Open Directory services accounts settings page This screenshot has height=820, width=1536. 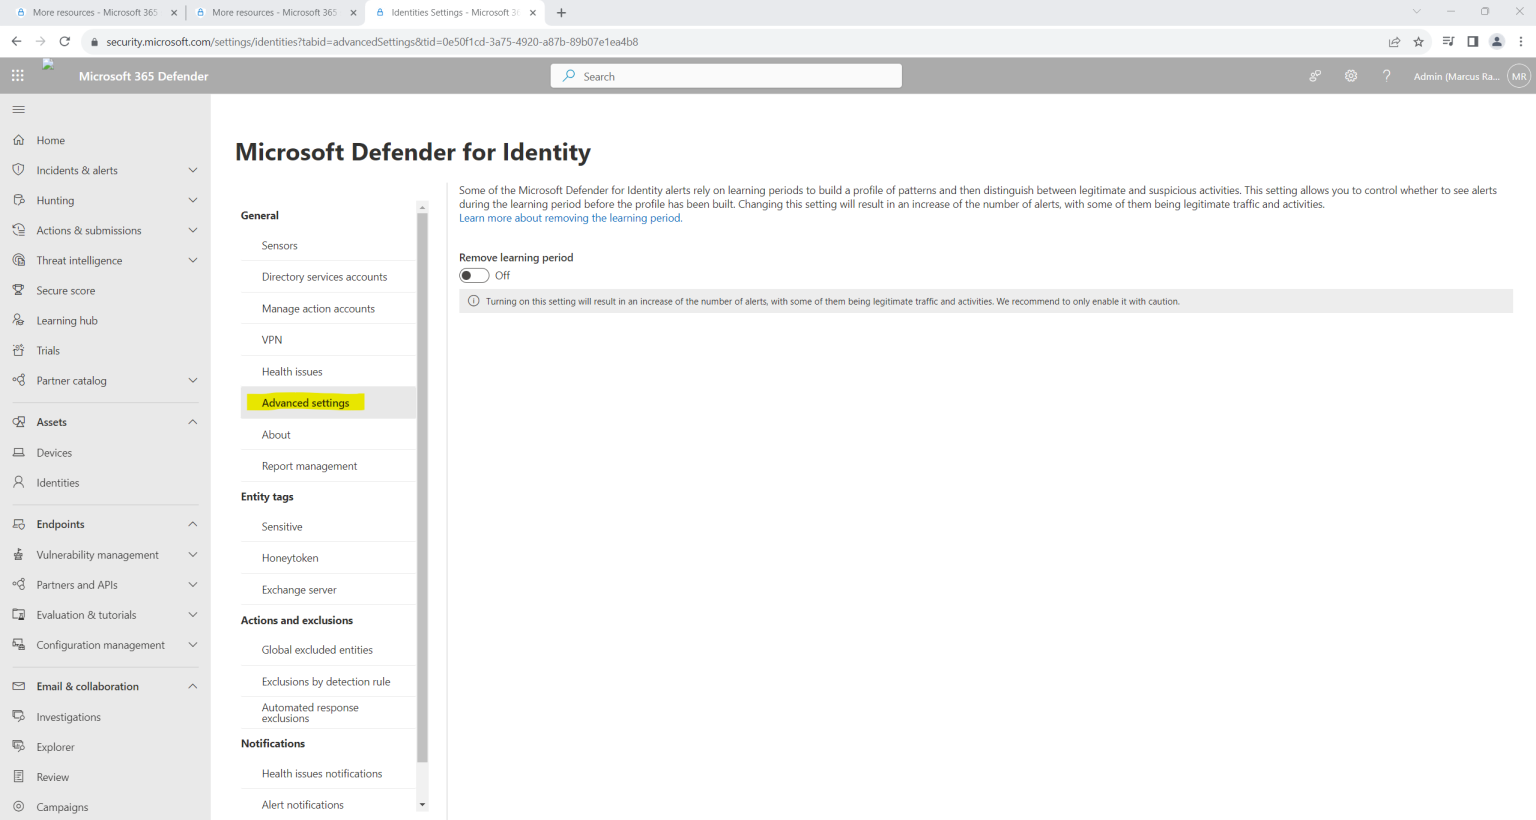click(x=324, y=276)
